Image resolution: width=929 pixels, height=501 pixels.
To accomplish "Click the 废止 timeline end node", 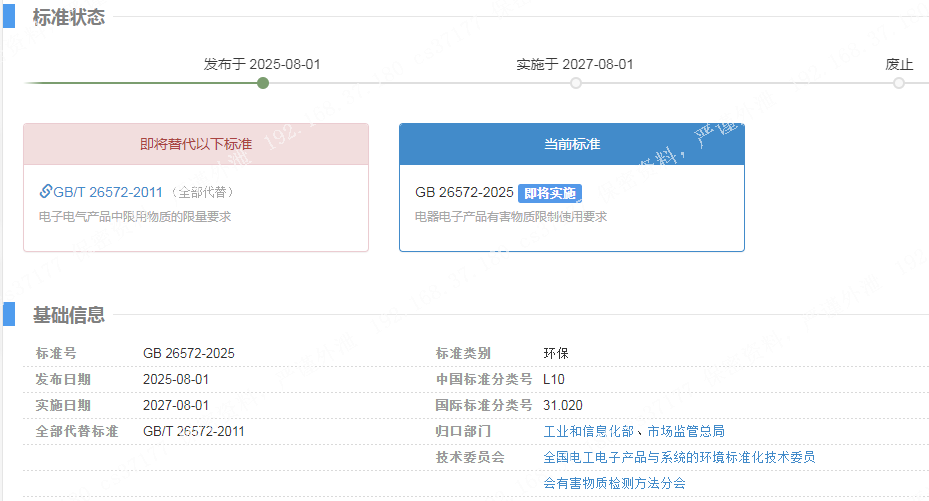I will pyautogui.click(x=899, y=83).
